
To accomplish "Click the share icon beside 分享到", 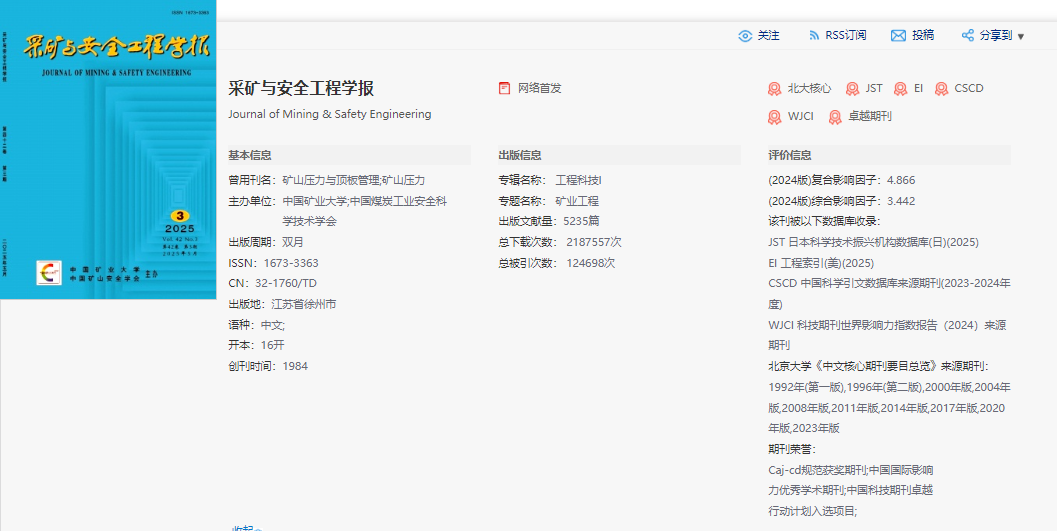I will 967,36.
